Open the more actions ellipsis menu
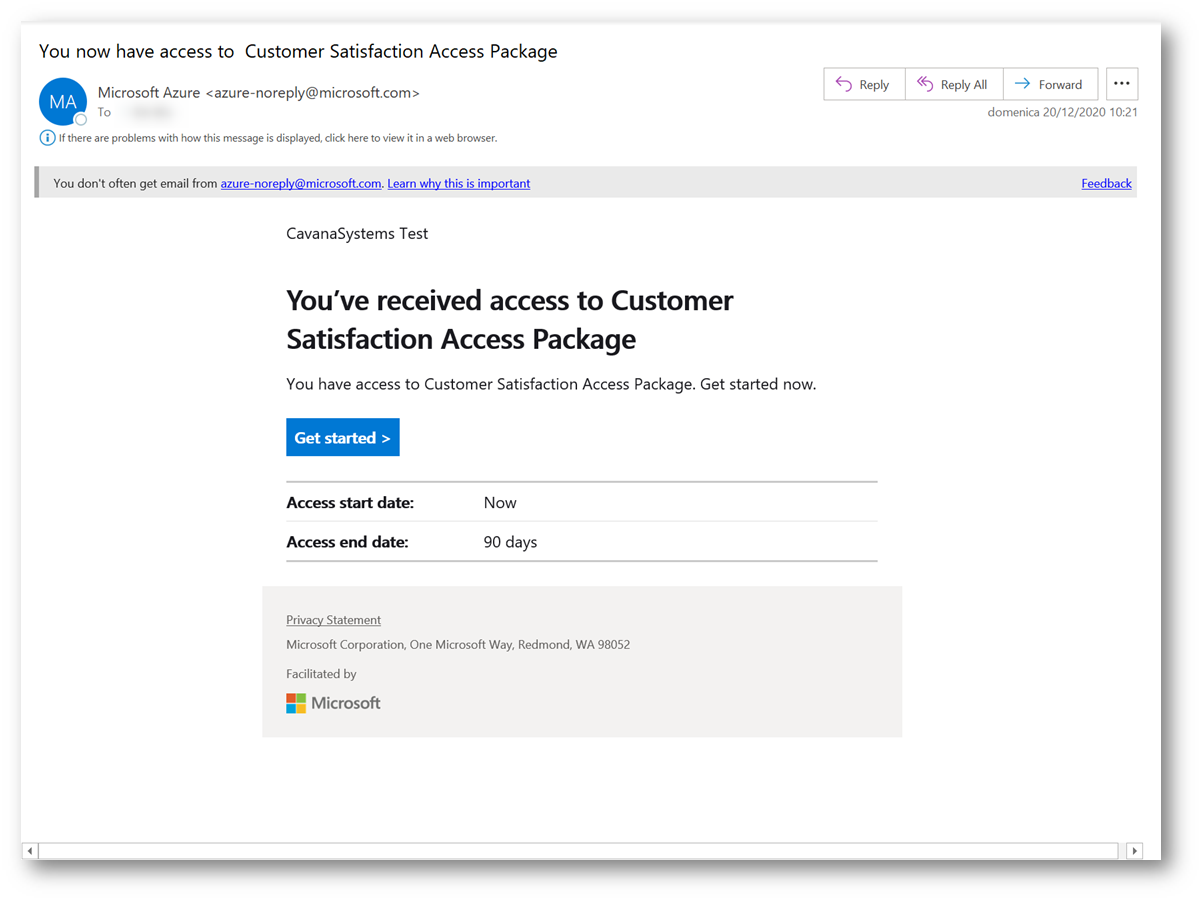1203x902 pixels. (x=1122, y=84)
